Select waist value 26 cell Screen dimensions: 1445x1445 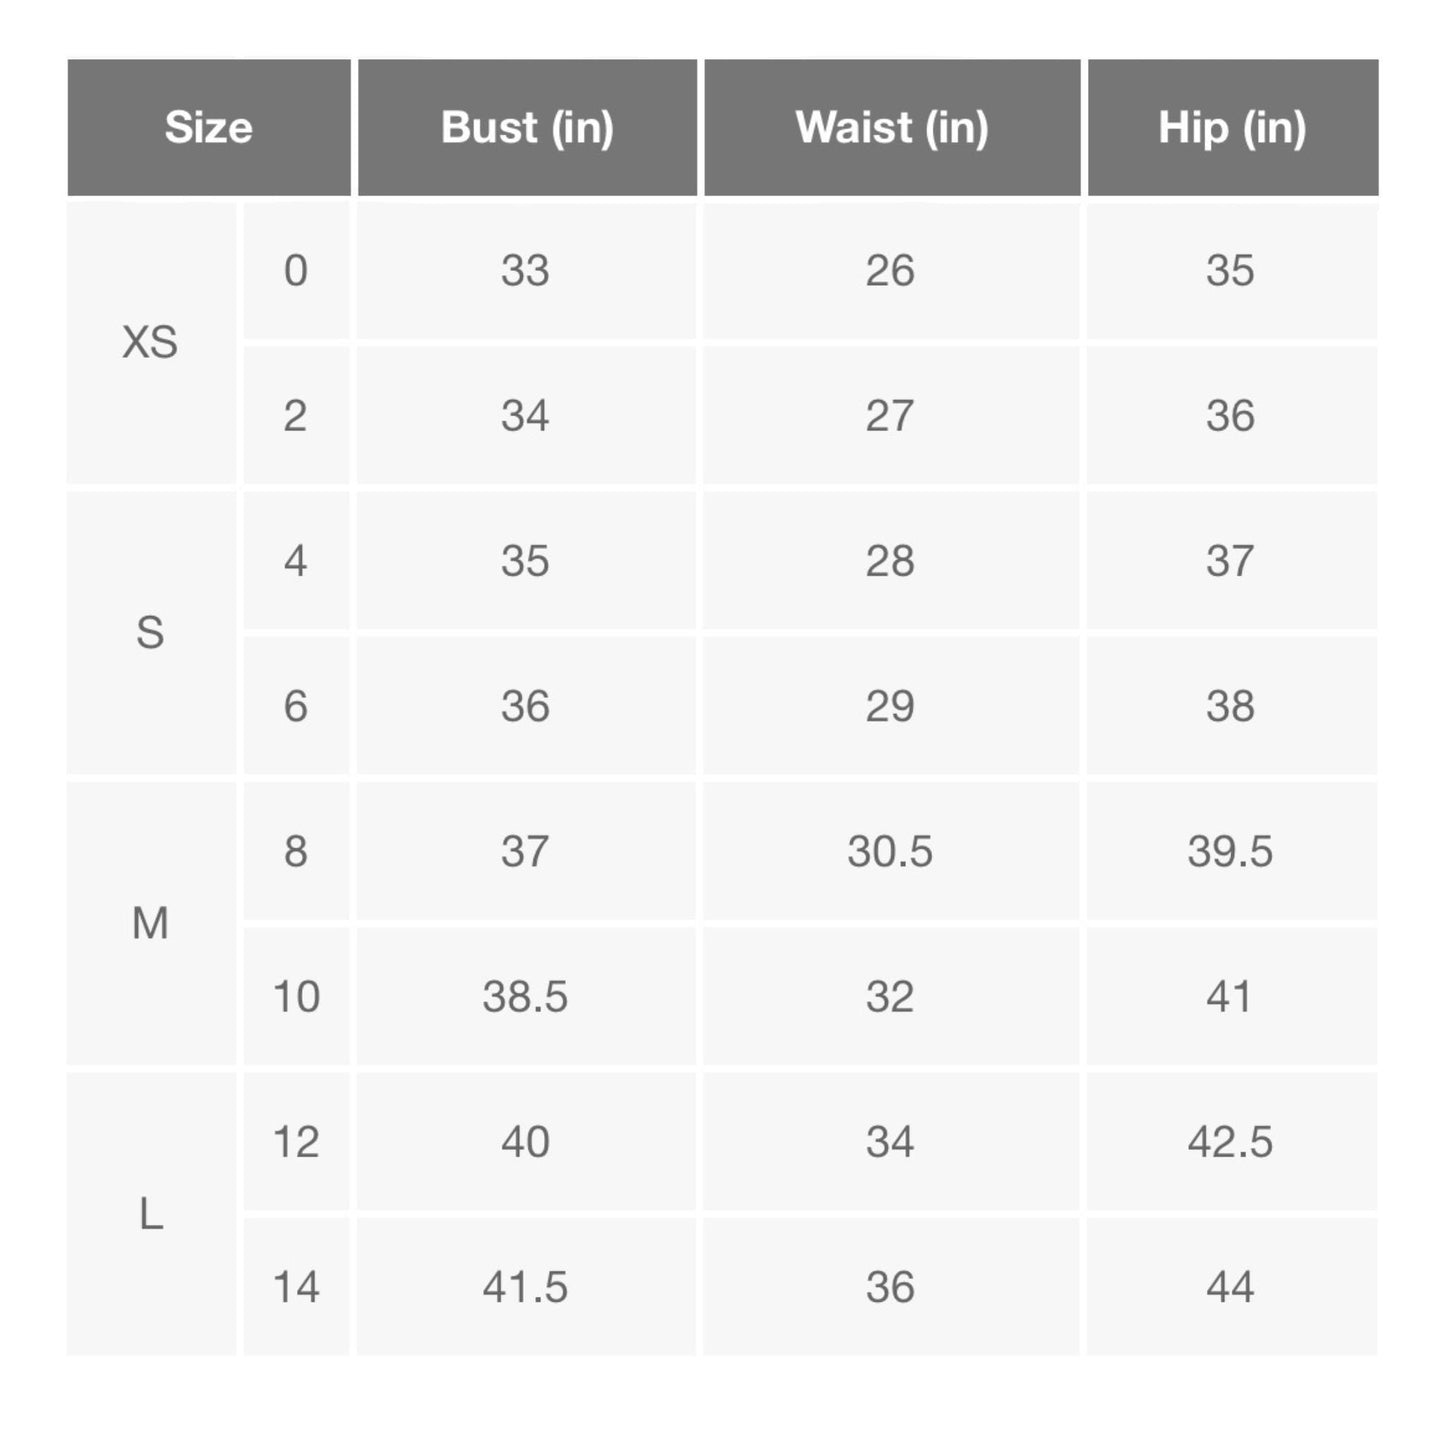tap(891, 271)
